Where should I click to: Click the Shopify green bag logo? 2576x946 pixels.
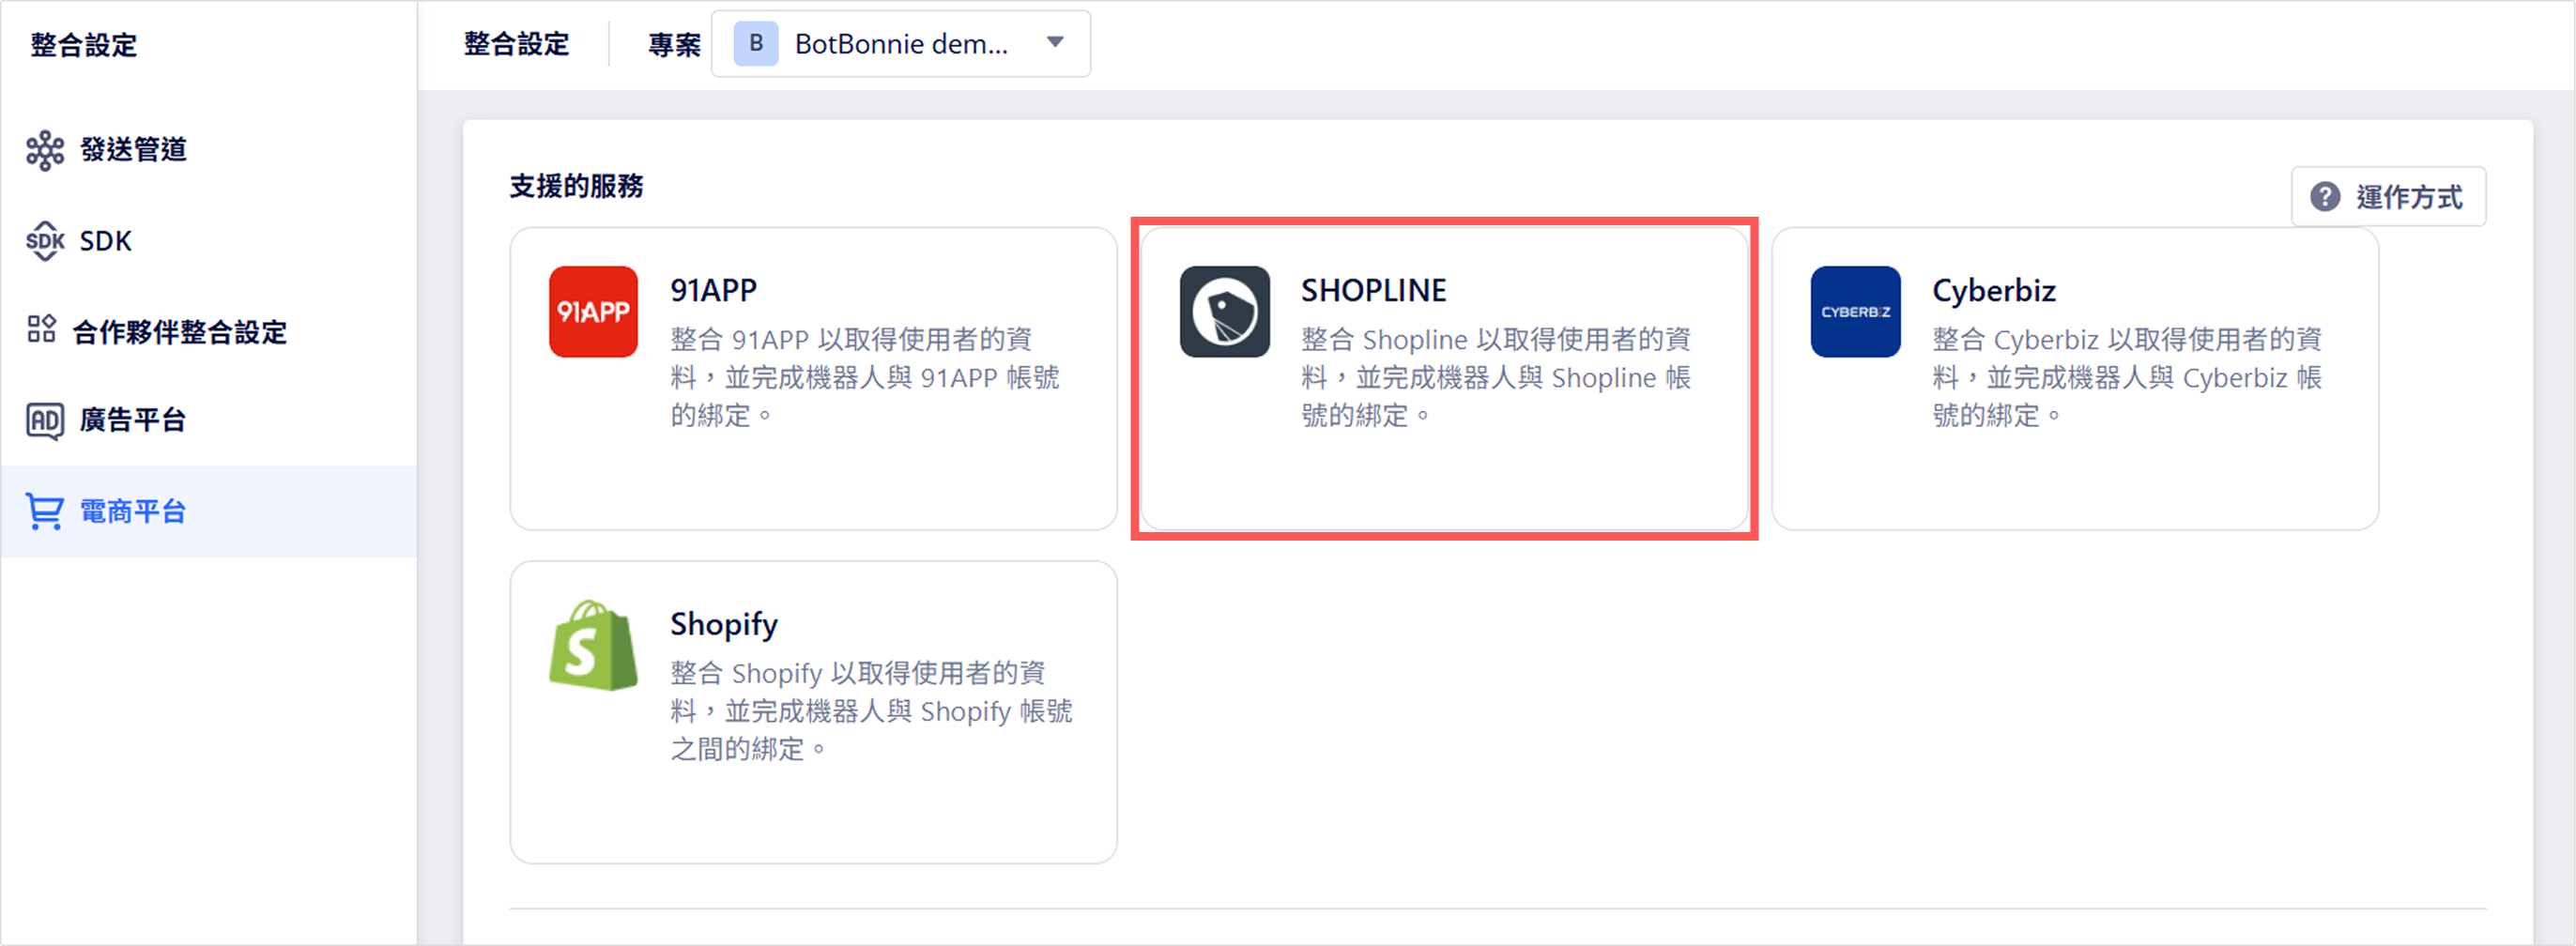(593, 645)
